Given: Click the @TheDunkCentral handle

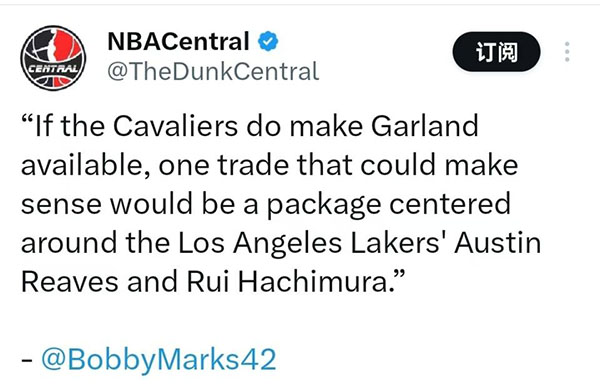Looking at the screenshot, I should (213, 71).
